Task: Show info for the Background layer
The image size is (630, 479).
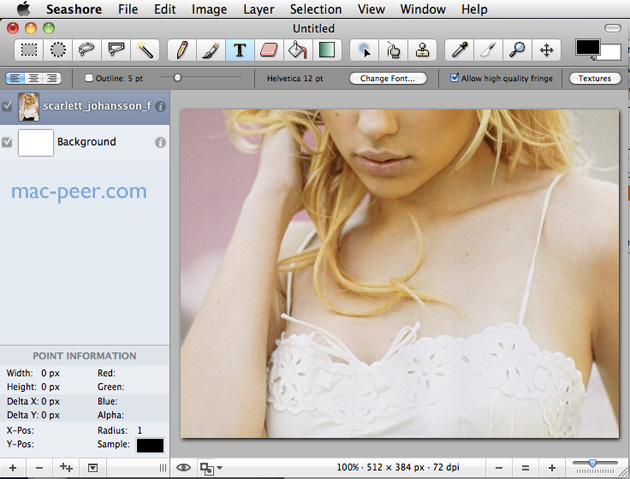Action: click(x=160, y=143)
